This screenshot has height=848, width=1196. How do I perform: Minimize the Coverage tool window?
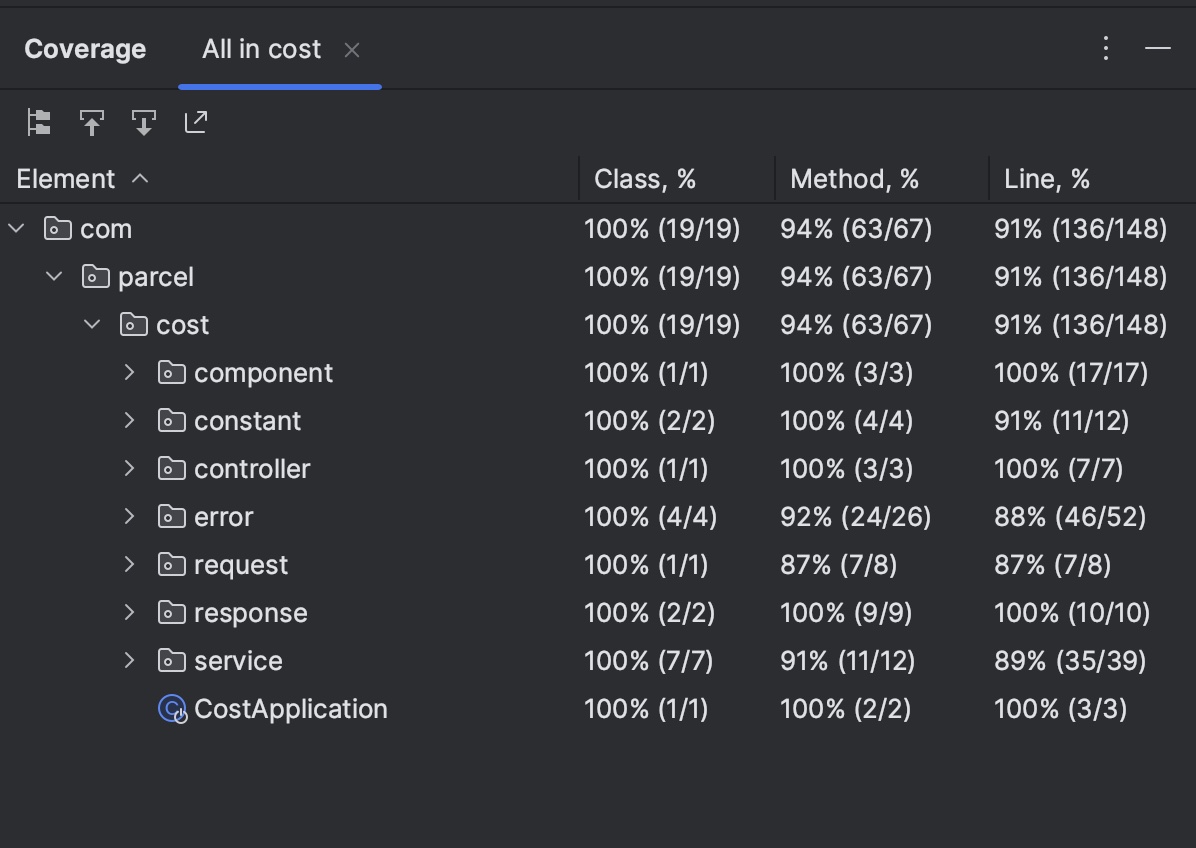(1158, 48)
